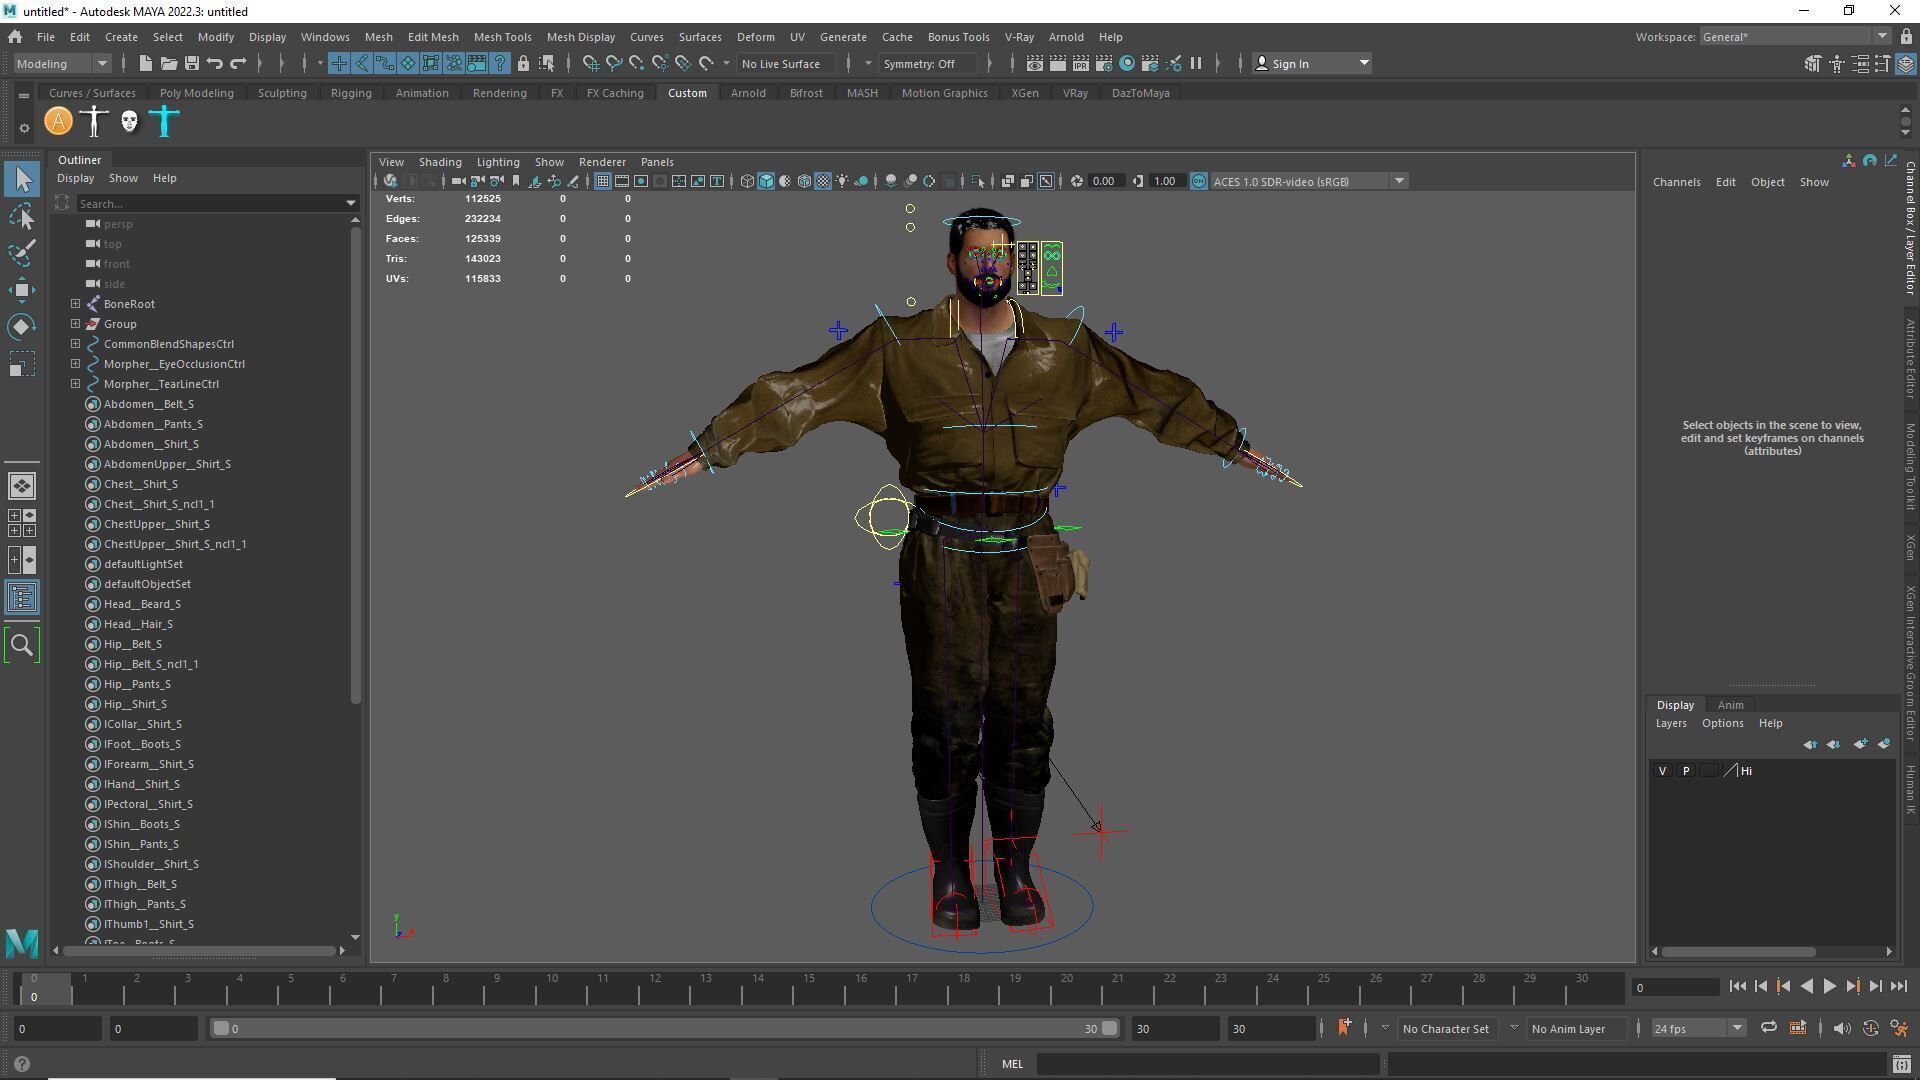The height and width of the screenshot is (1080, 1920).
Task: Activate the Rotate tool in toolbox
Action: pyautogui.click(x=22, y=327)
